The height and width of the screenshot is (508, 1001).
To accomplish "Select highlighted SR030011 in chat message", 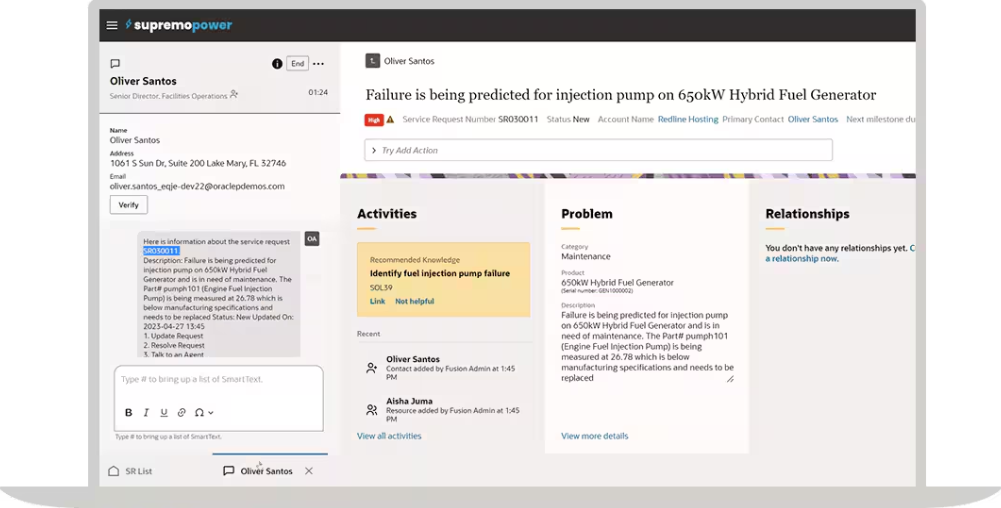I will (161, 251).
